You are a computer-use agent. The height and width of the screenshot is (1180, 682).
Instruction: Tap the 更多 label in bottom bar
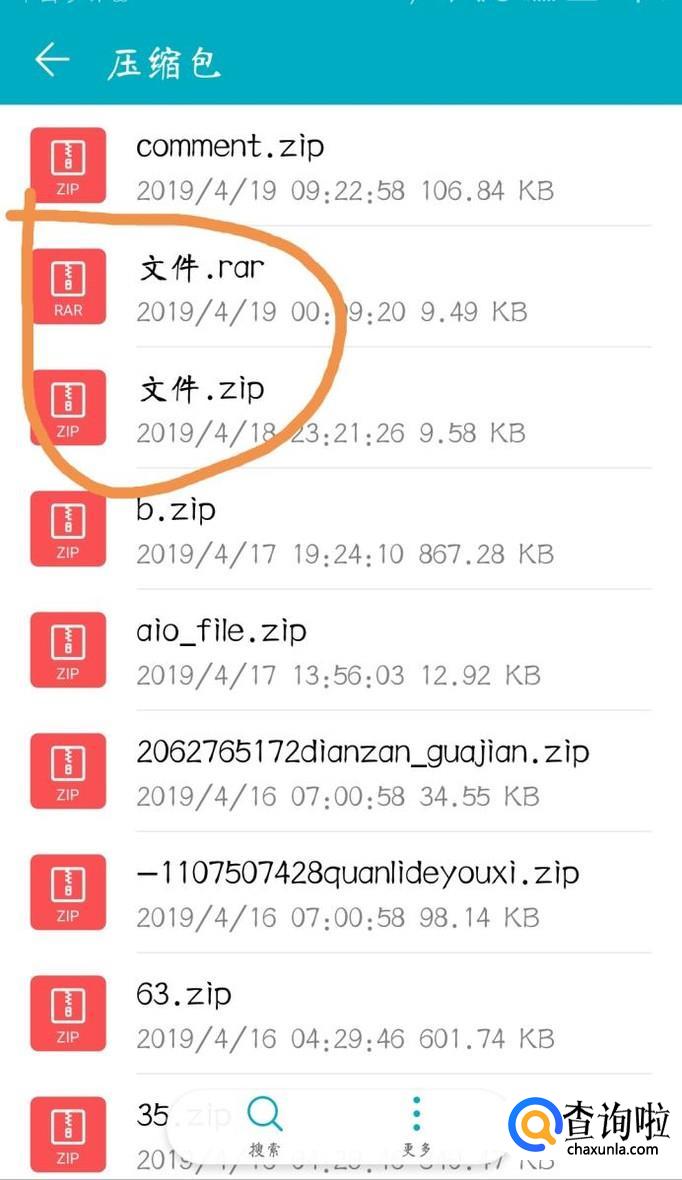(416, 1149)
